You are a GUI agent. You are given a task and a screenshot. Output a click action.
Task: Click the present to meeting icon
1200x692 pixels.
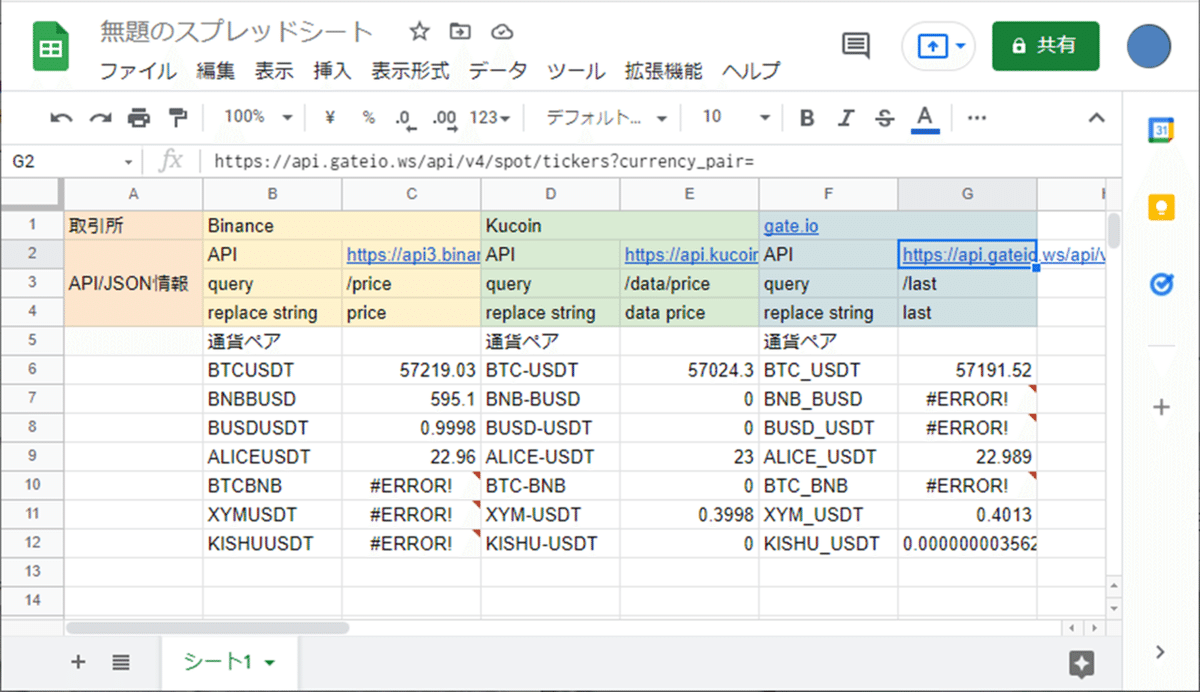[x=932, y=46]
